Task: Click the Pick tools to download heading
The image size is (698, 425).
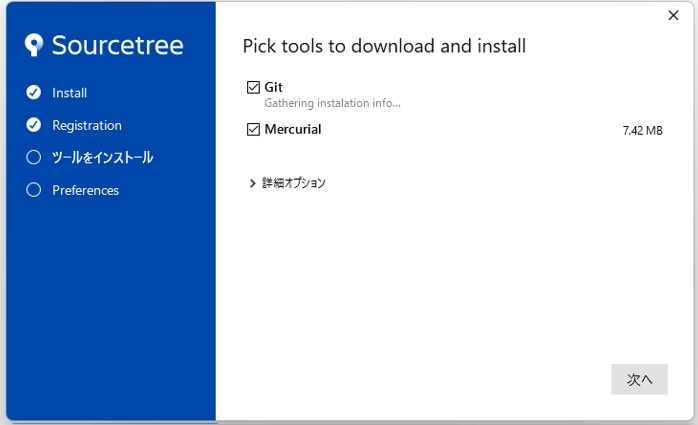Action: (384, 46)
